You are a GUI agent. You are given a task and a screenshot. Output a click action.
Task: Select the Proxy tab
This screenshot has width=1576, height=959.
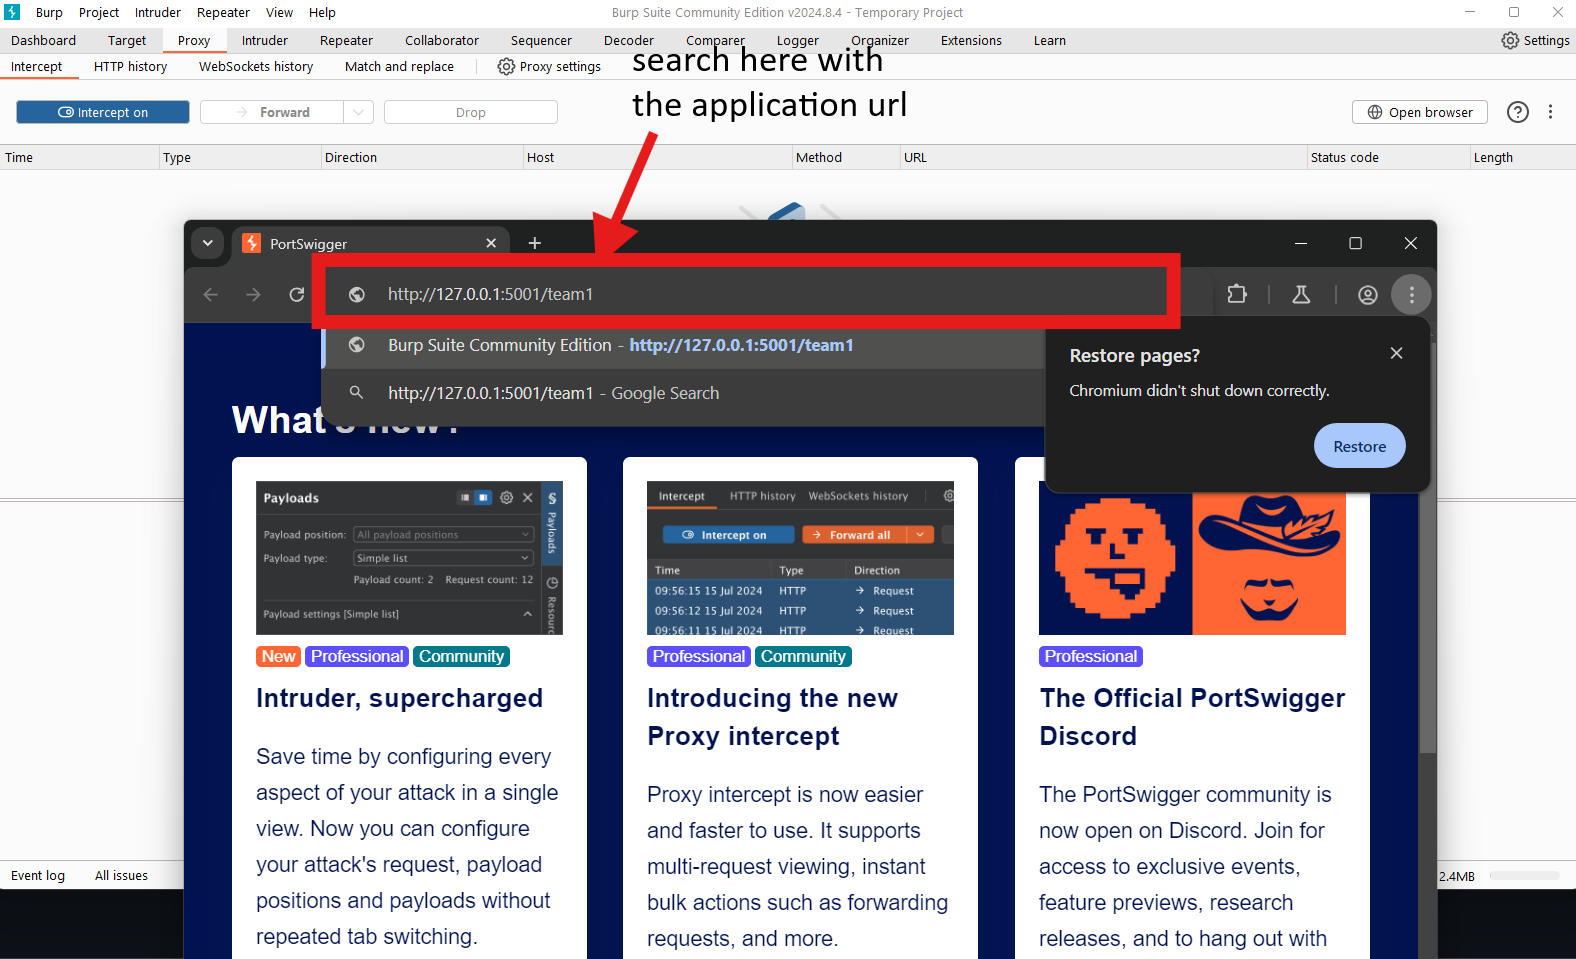coord(194,40)
